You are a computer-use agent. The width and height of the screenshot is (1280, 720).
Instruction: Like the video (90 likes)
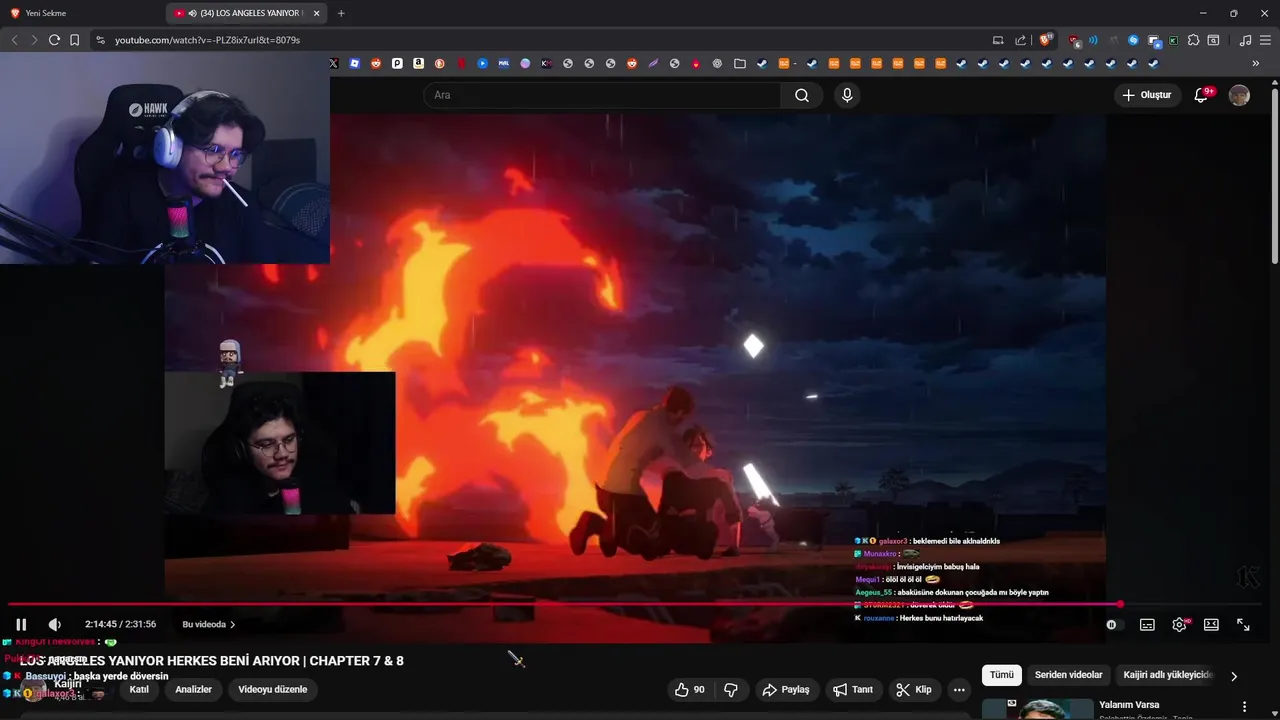[690, 689]
